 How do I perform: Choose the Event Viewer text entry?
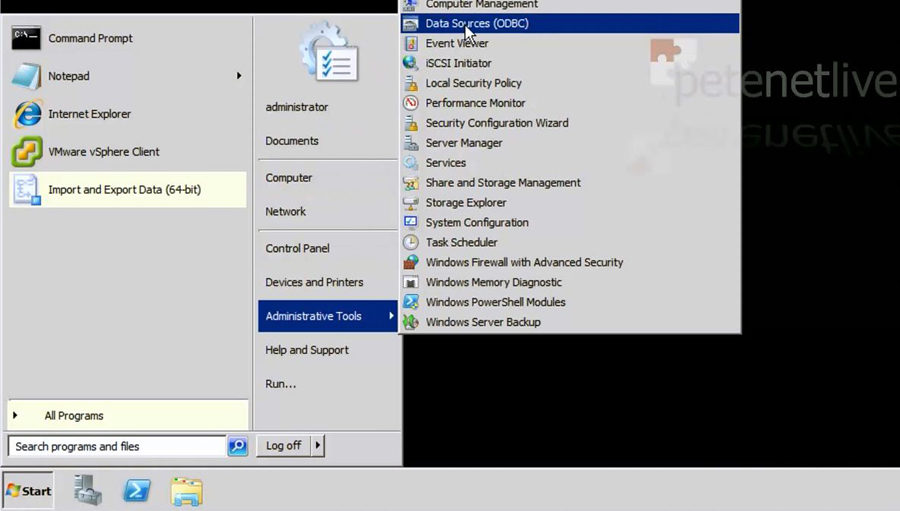coord(457,43)
